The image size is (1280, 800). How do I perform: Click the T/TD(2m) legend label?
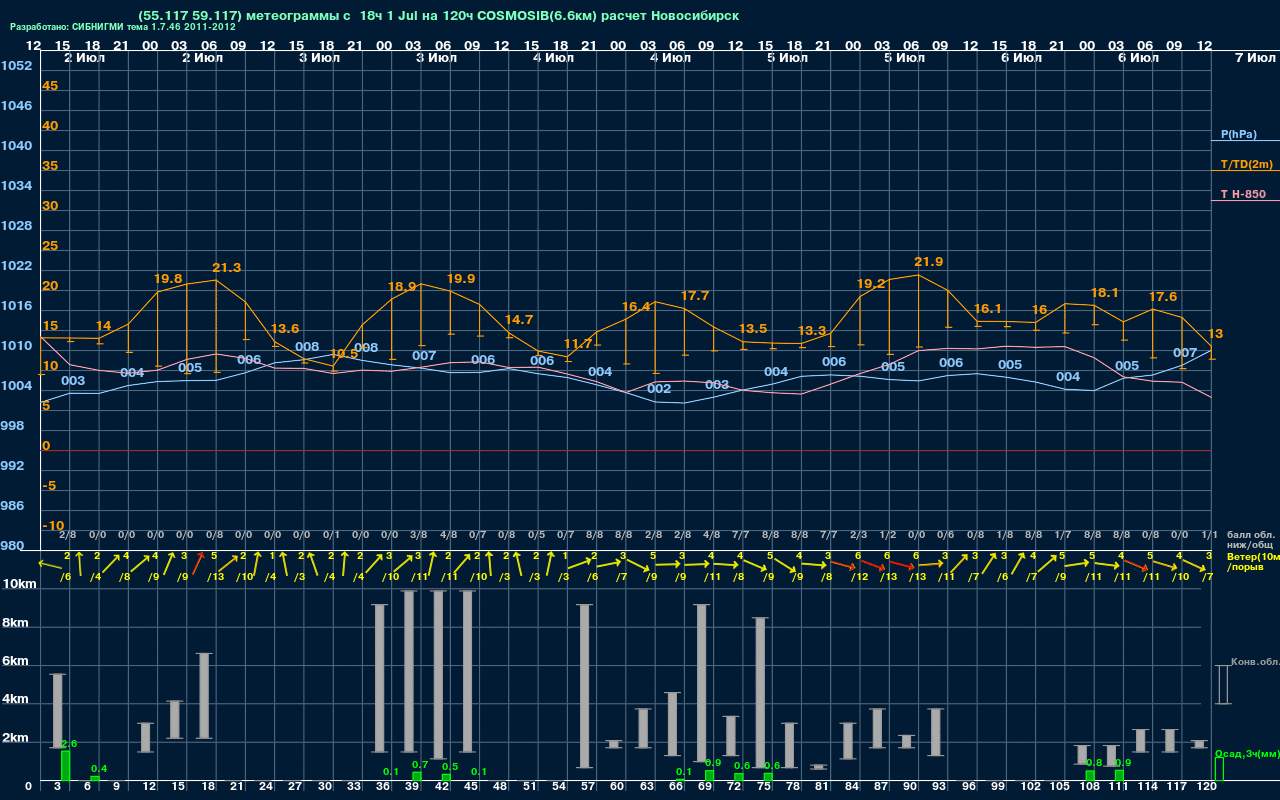[x=1246, y=164]
